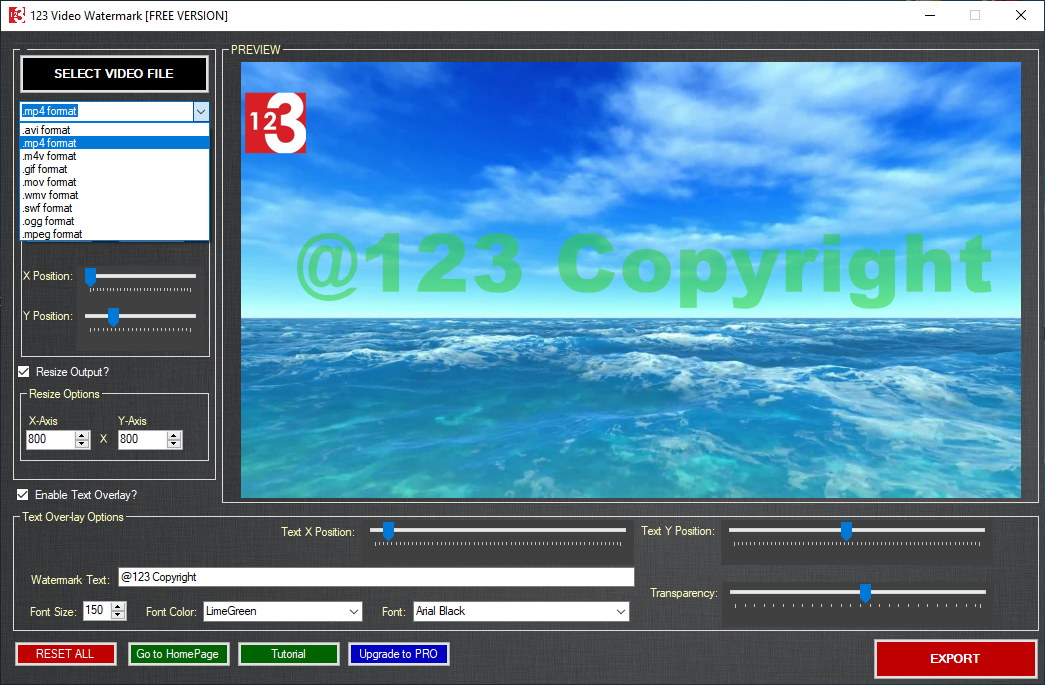Choose .avi format from the list

click(115, 130)
